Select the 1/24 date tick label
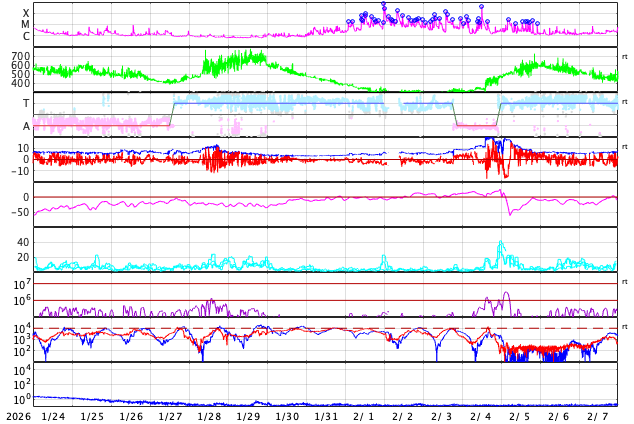Image resolution: width=634 pixels, height=424 pixels. [53, 416]
